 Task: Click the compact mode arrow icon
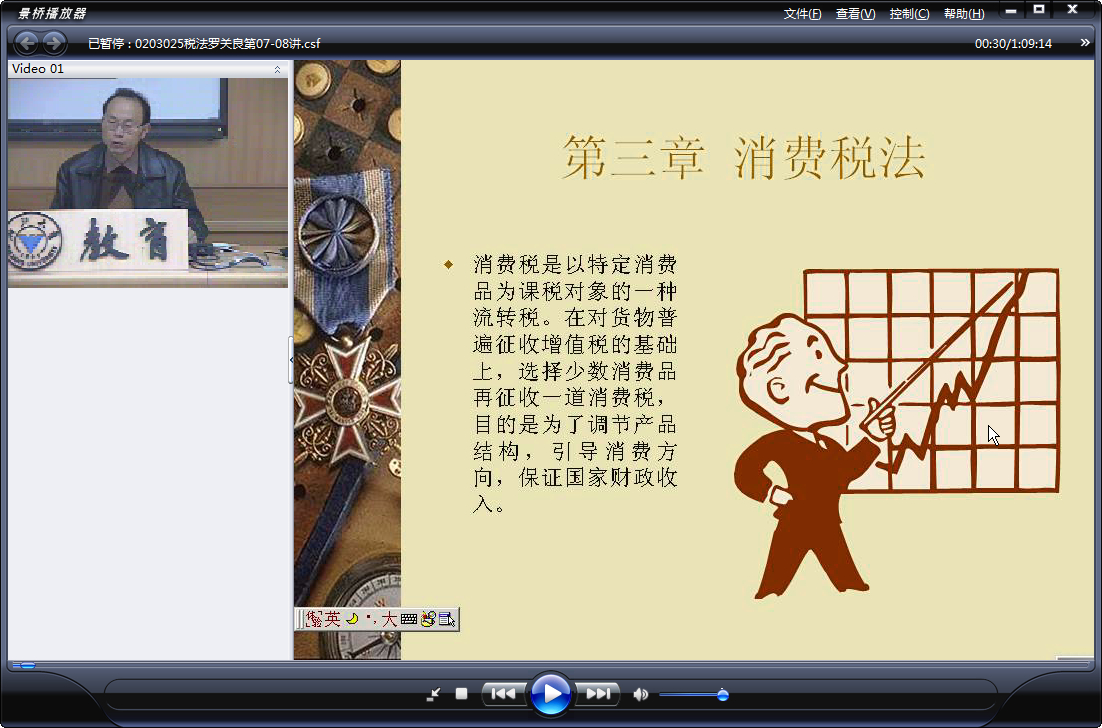433,695
